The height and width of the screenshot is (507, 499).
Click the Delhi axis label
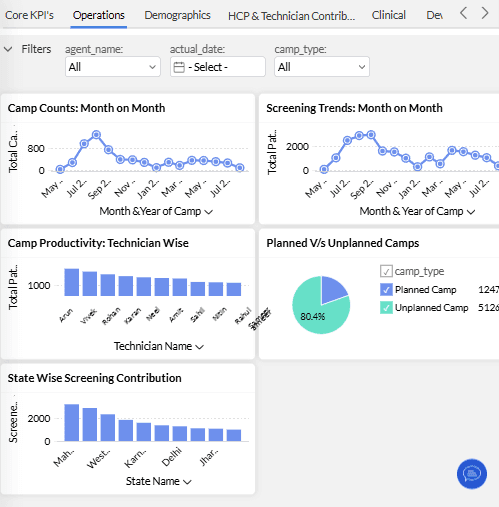click(x=172, y=457)
